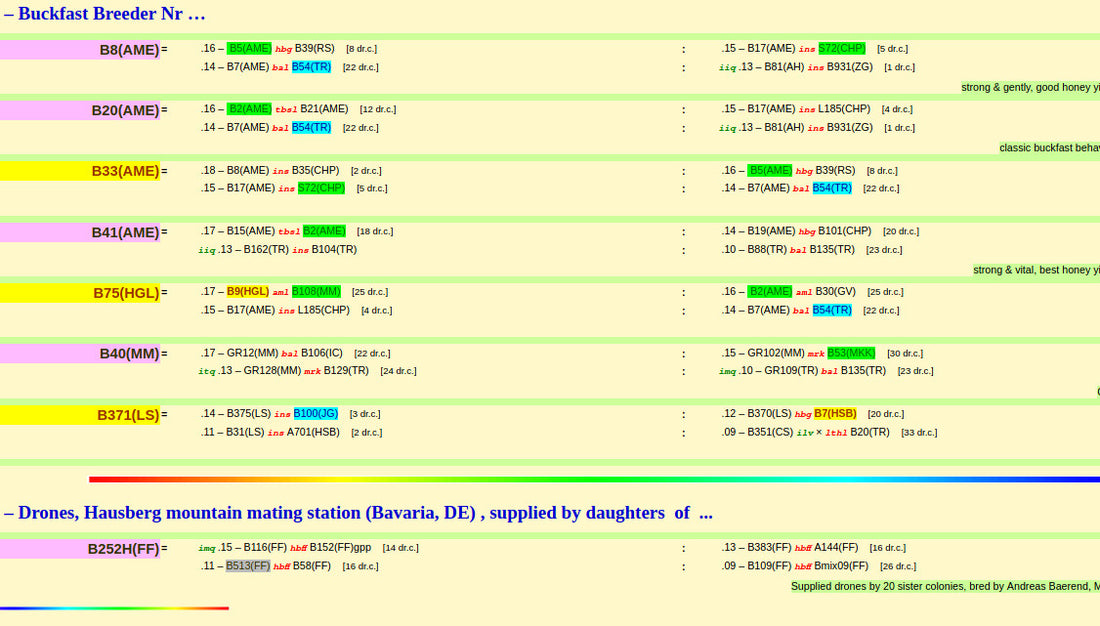Select green-highlighted B108(MM) ancestor

pos(316,292)
